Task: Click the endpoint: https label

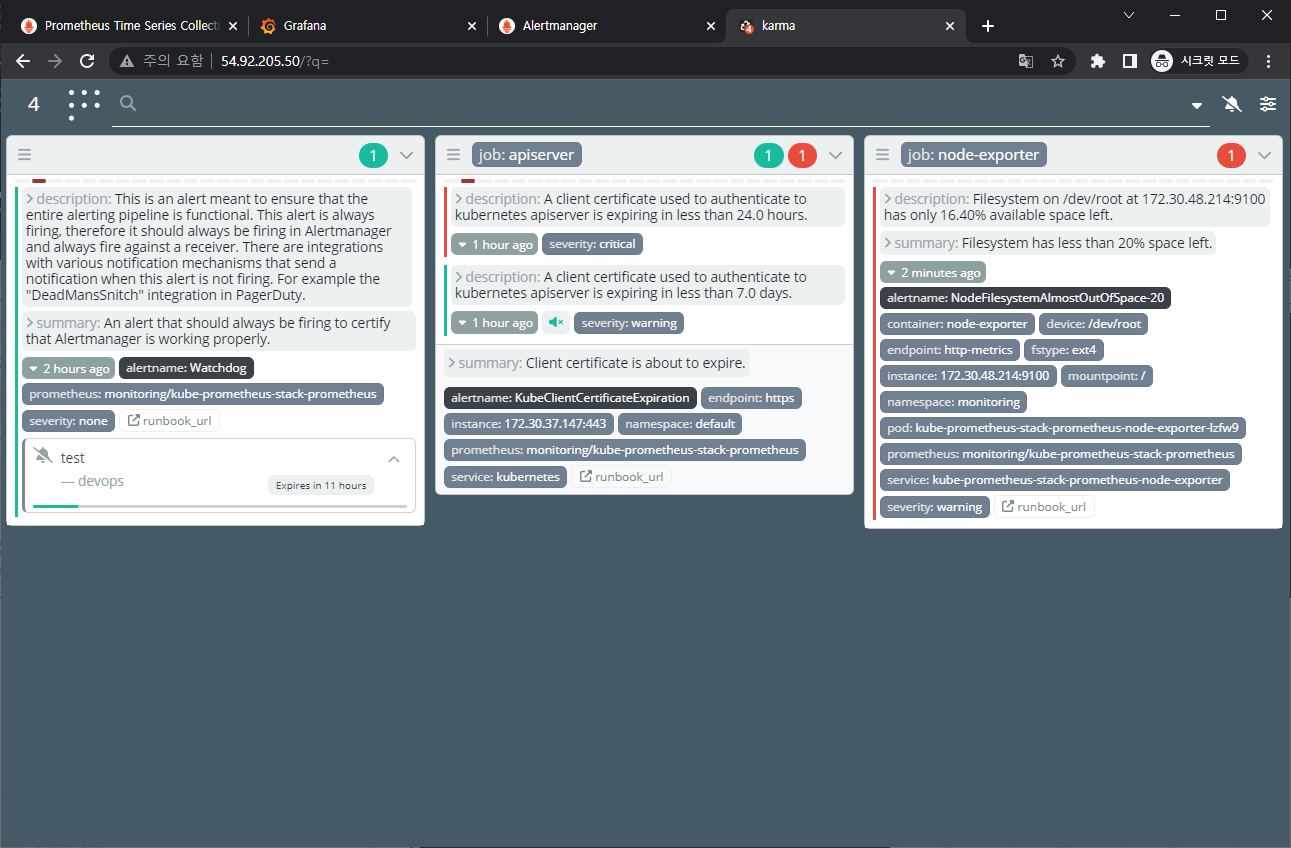Action: click(751, 398)
